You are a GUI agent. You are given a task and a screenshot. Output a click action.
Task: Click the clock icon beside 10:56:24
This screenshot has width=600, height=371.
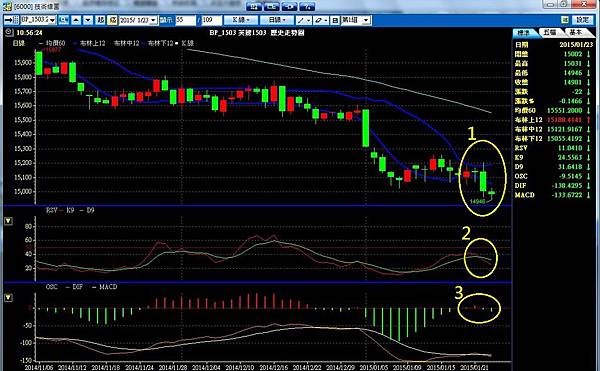[9, 33]
